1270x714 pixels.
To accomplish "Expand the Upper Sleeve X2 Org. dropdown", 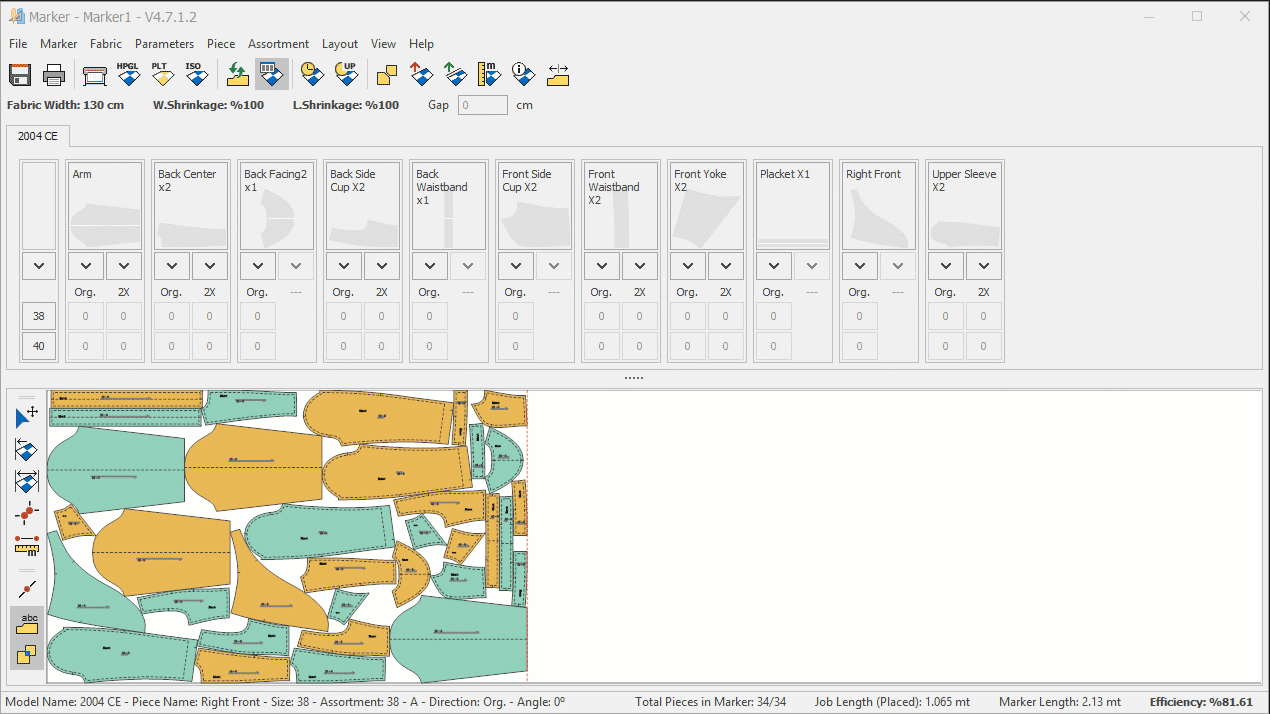I will click(x=945, y=266).
